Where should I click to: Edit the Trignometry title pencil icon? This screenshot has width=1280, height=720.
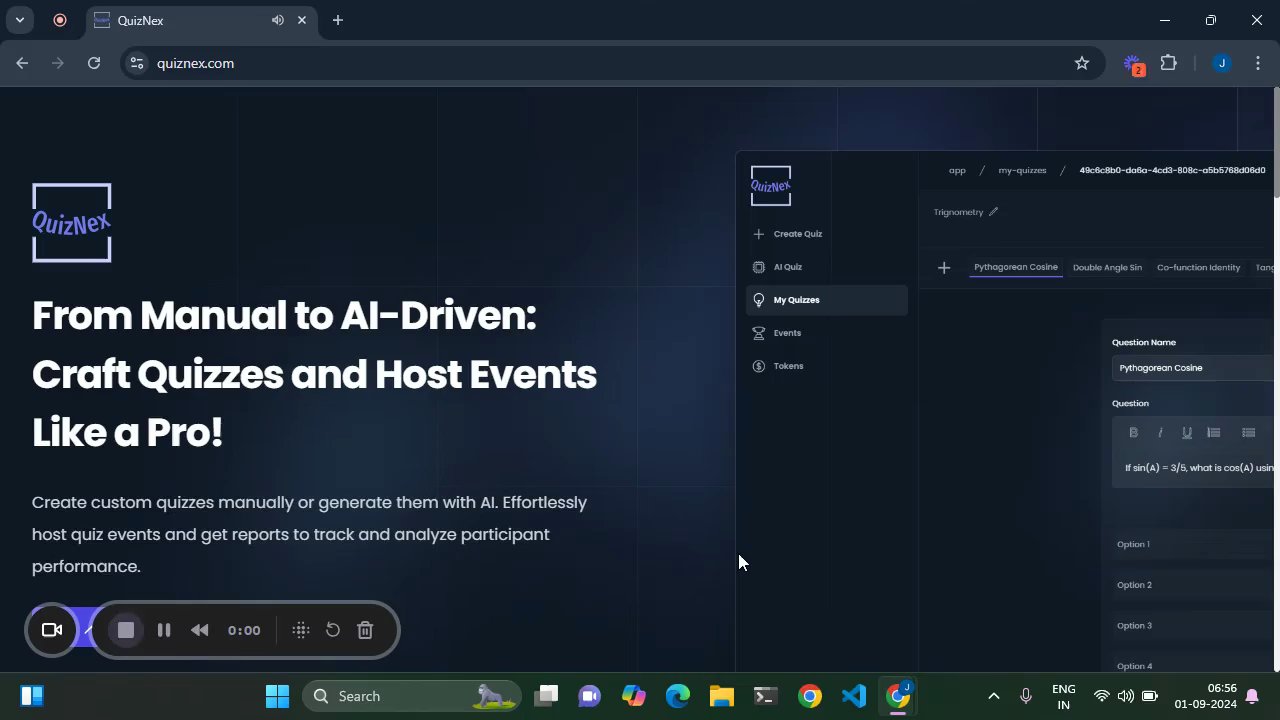tap(993, 212)
